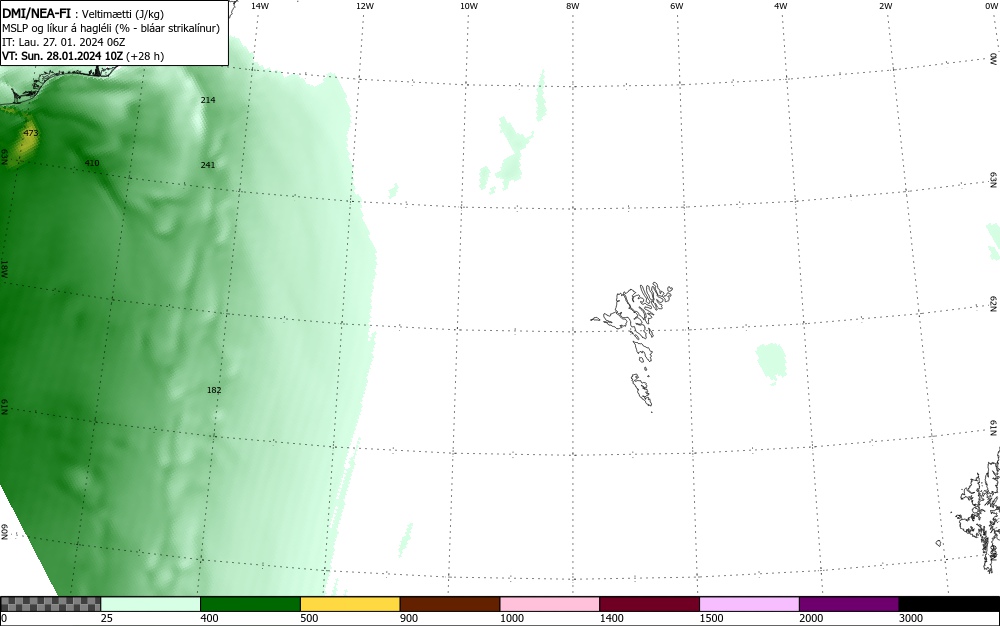1000x626 pixels.
Task: Click the map value label 473
Action: pyautogui.click(x=31, y=133)
